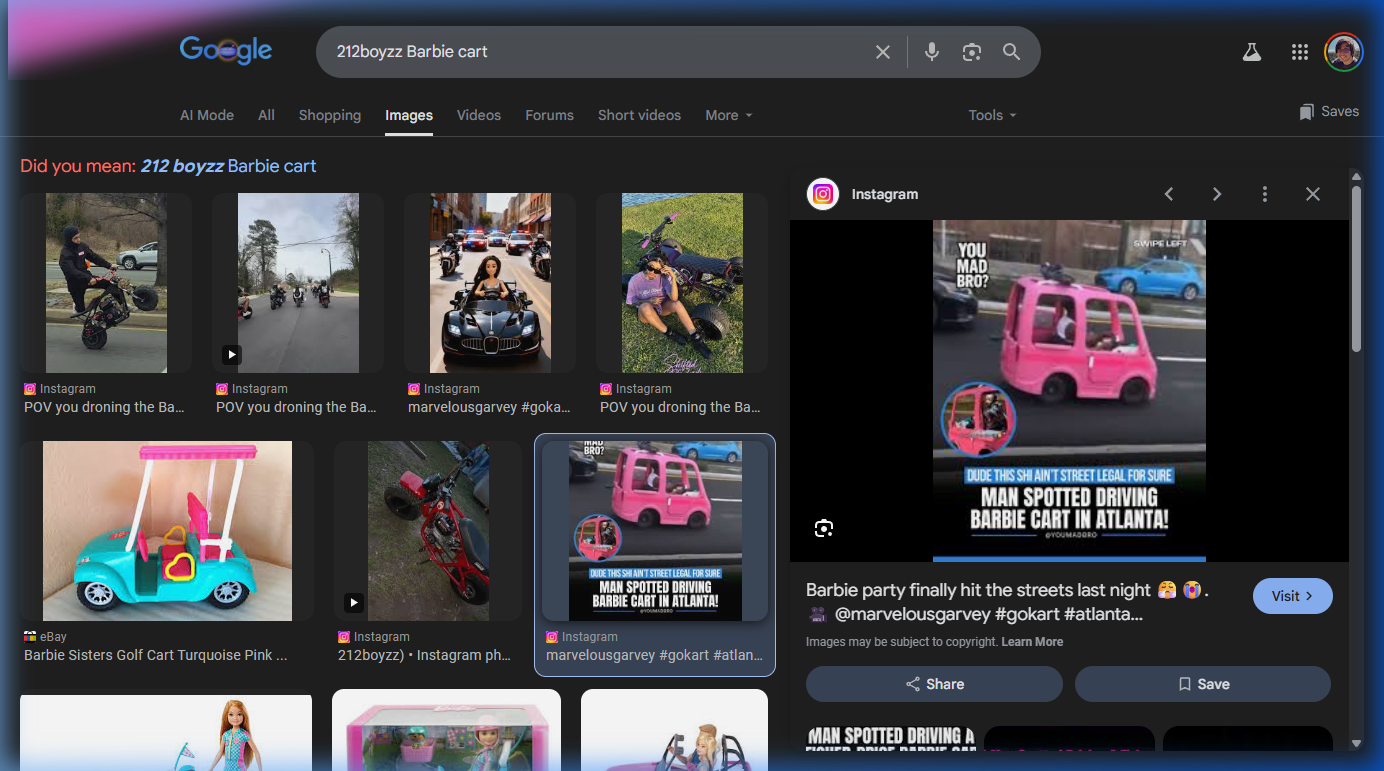Image resolution: width=1384 pixels, height=771 pixels.
Task: Close the image preview panel
Action: [x=1313, y=194]
